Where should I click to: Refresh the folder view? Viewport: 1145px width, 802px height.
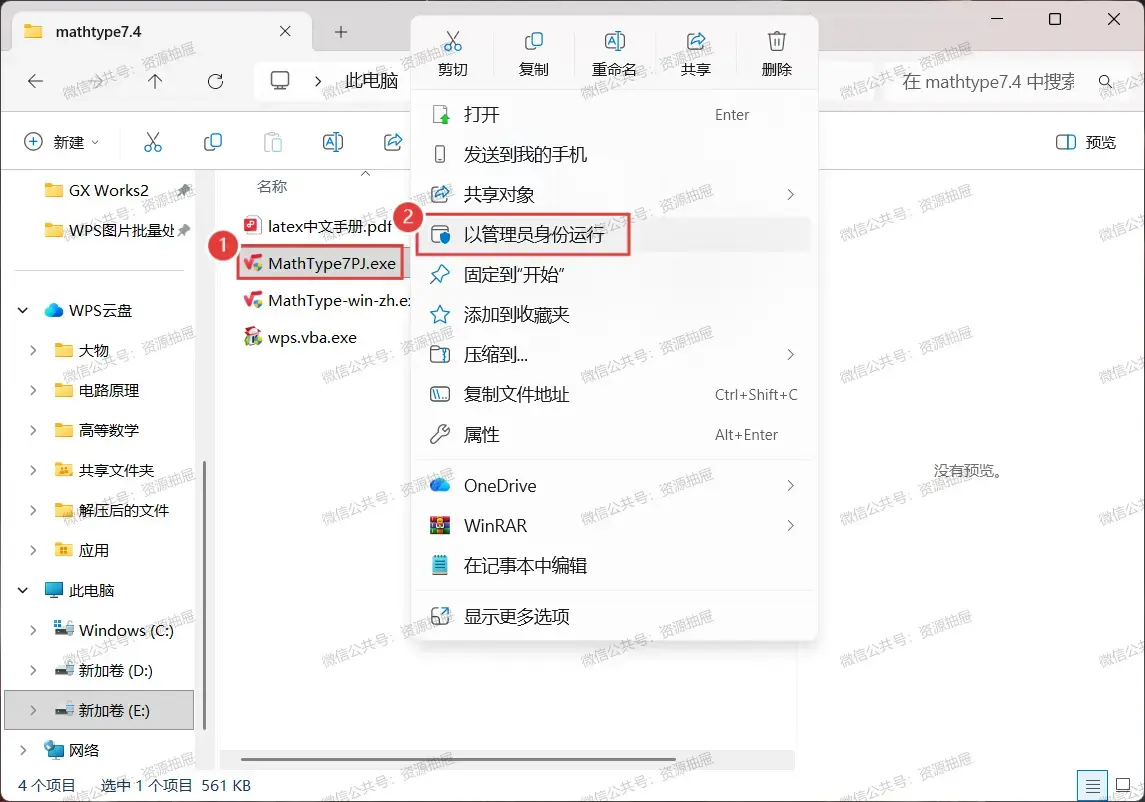(215, 81)
